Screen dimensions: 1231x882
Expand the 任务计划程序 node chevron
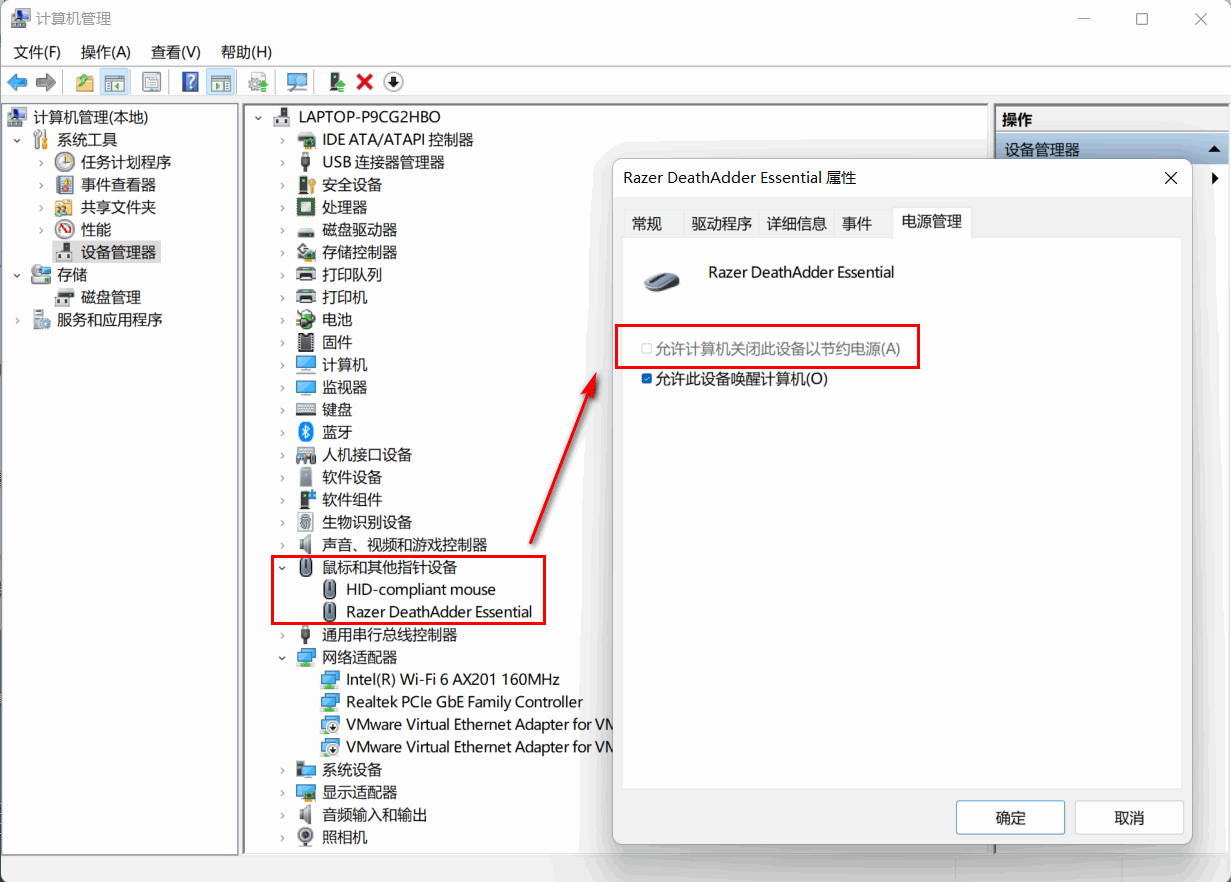click(41, 162)
